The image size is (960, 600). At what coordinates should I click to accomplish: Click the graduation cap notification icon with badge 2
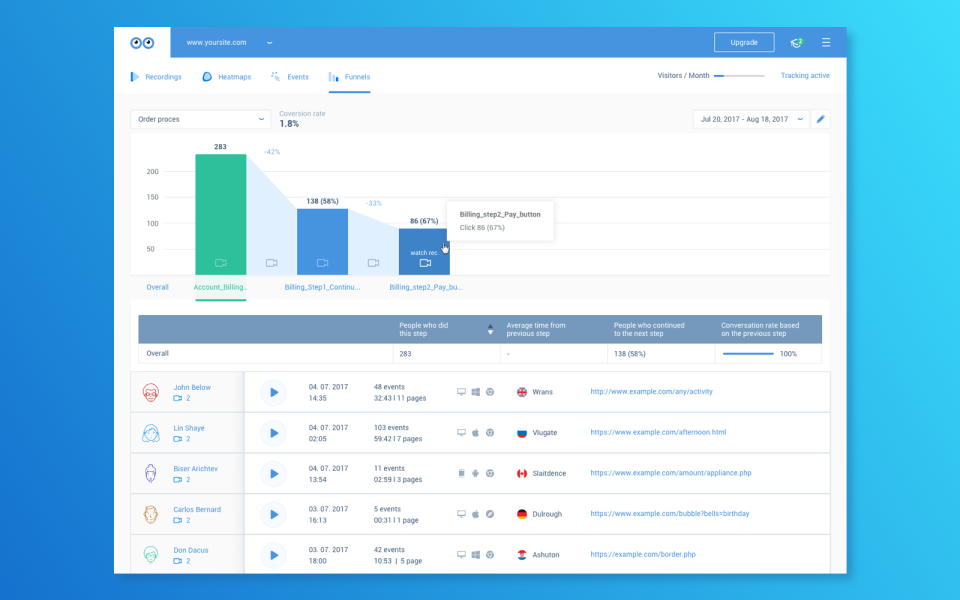pyautogui.click(x=796, y=42)
